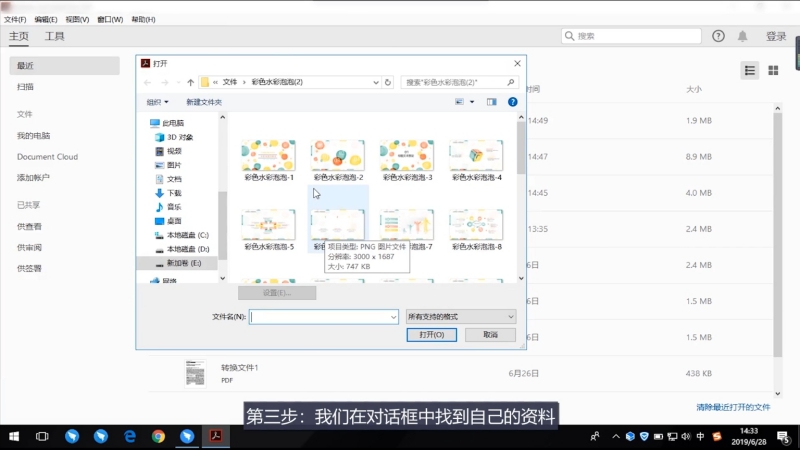800x450 pixels.
Task: Open the 文件(F) menu
Action: click(x=15, y=19)
